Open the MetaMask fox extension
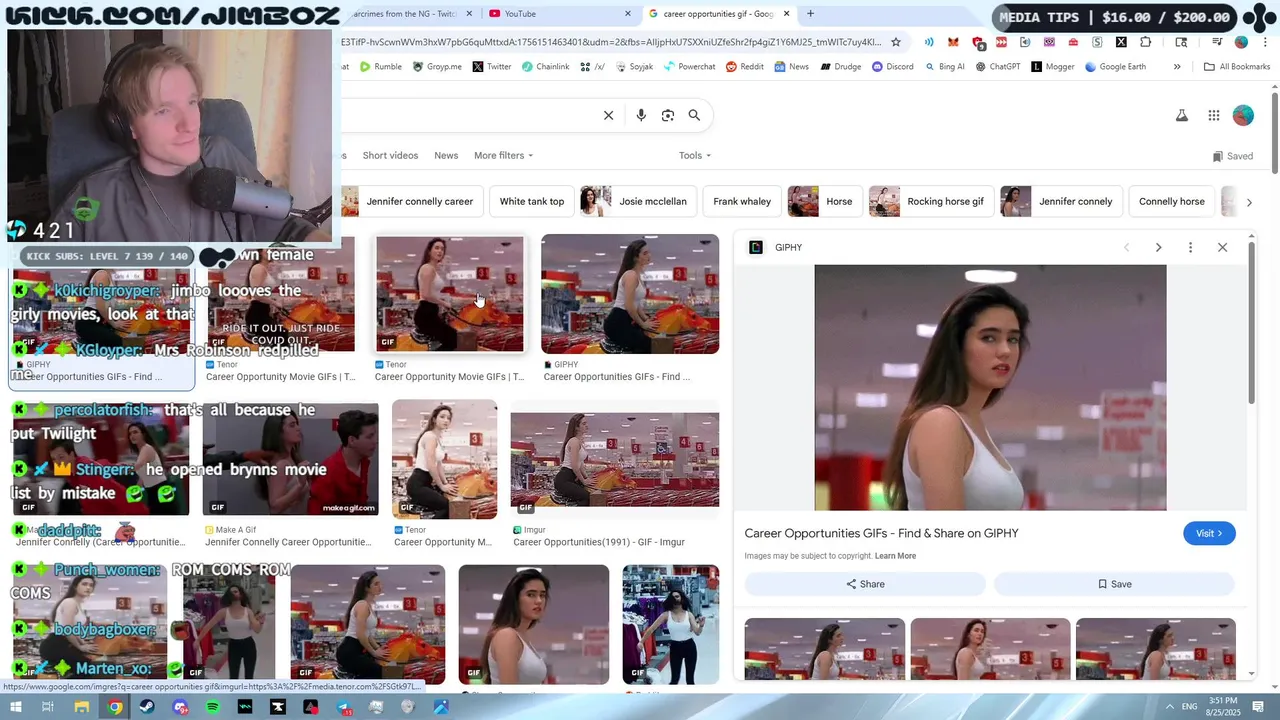The height and width of the screenshot is (720, 1280). pyautogui.click(x=953, y=42)
